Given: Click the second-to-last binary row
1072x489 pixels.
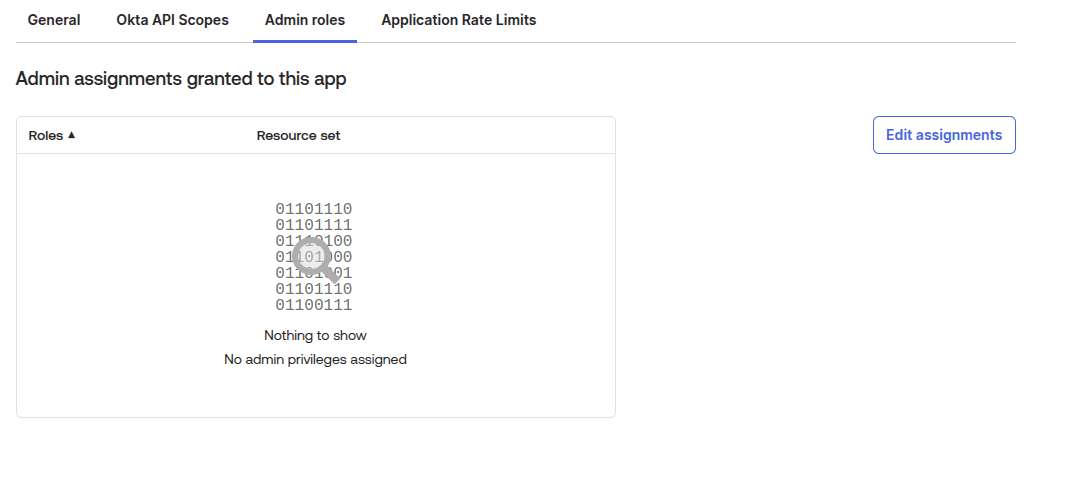Looking at the screenshot, I should coord(314,289).
